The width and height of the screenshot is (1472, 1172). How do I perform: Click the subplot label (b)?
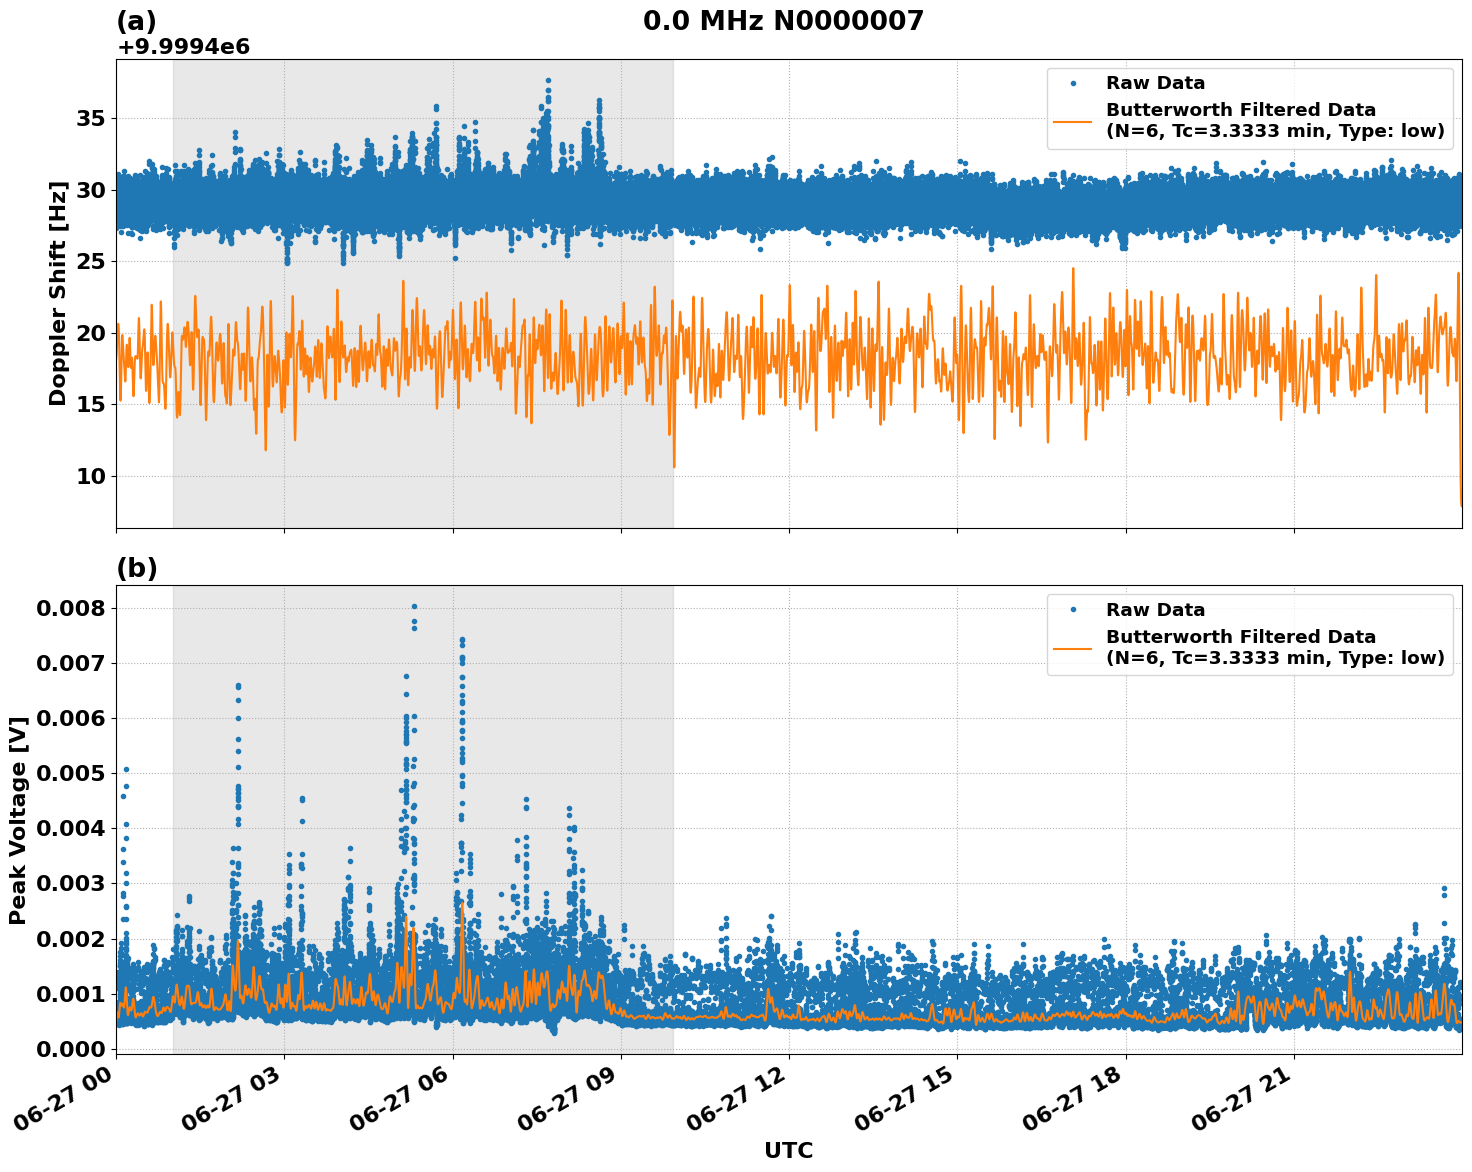[x=138, y=568]
